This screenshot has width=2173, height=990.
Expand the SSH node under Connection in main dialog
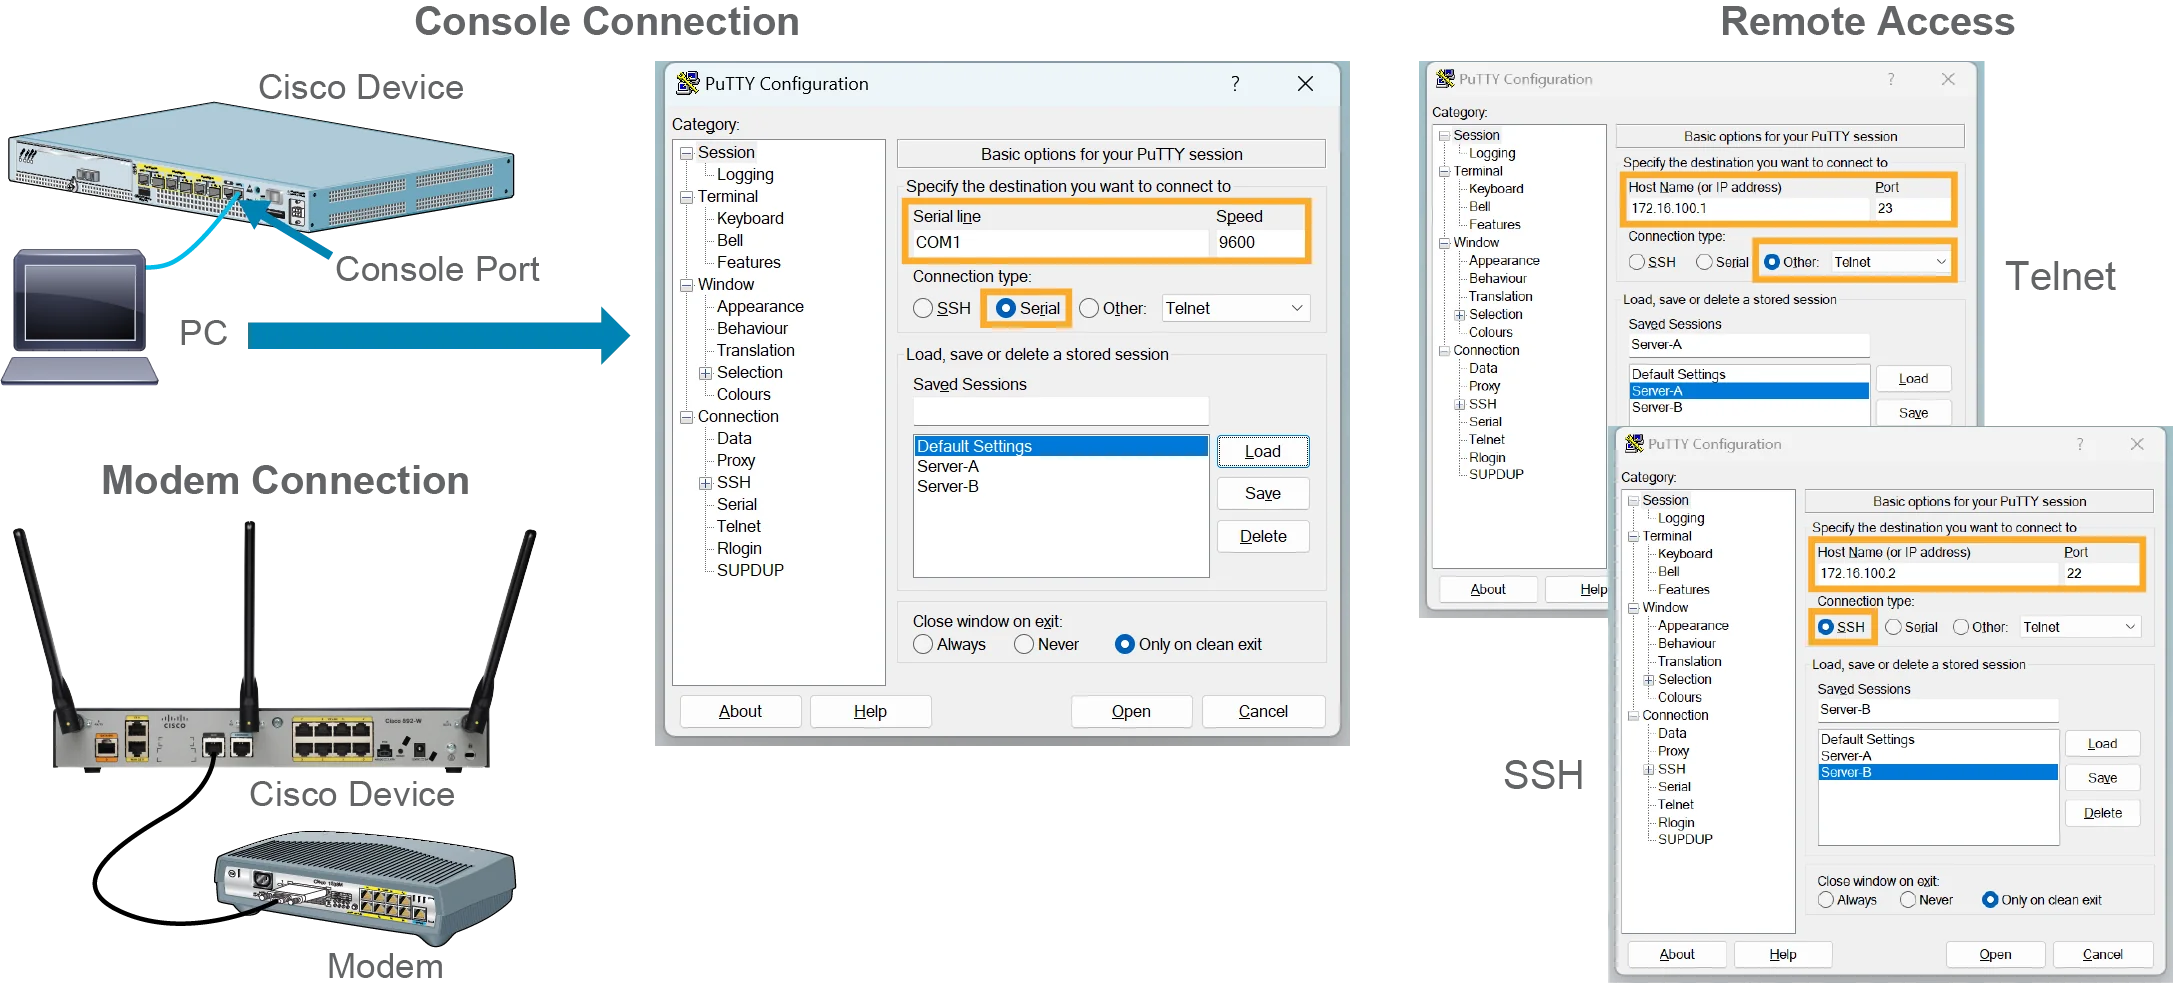click(x=705, y=483)
